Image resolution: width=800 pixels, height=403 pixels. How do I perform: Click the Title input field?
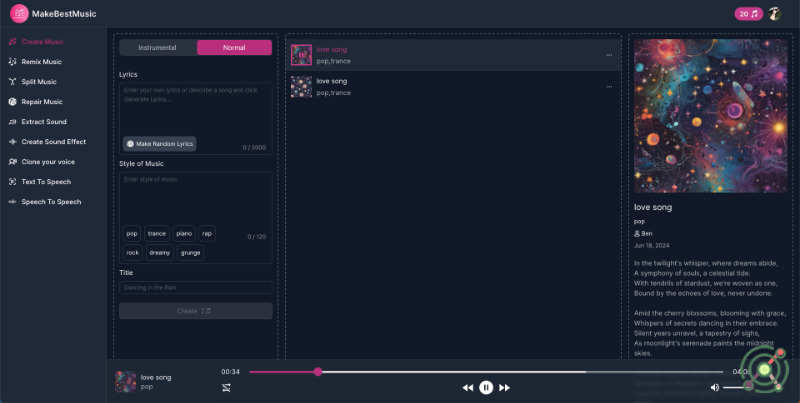(195, 288)
